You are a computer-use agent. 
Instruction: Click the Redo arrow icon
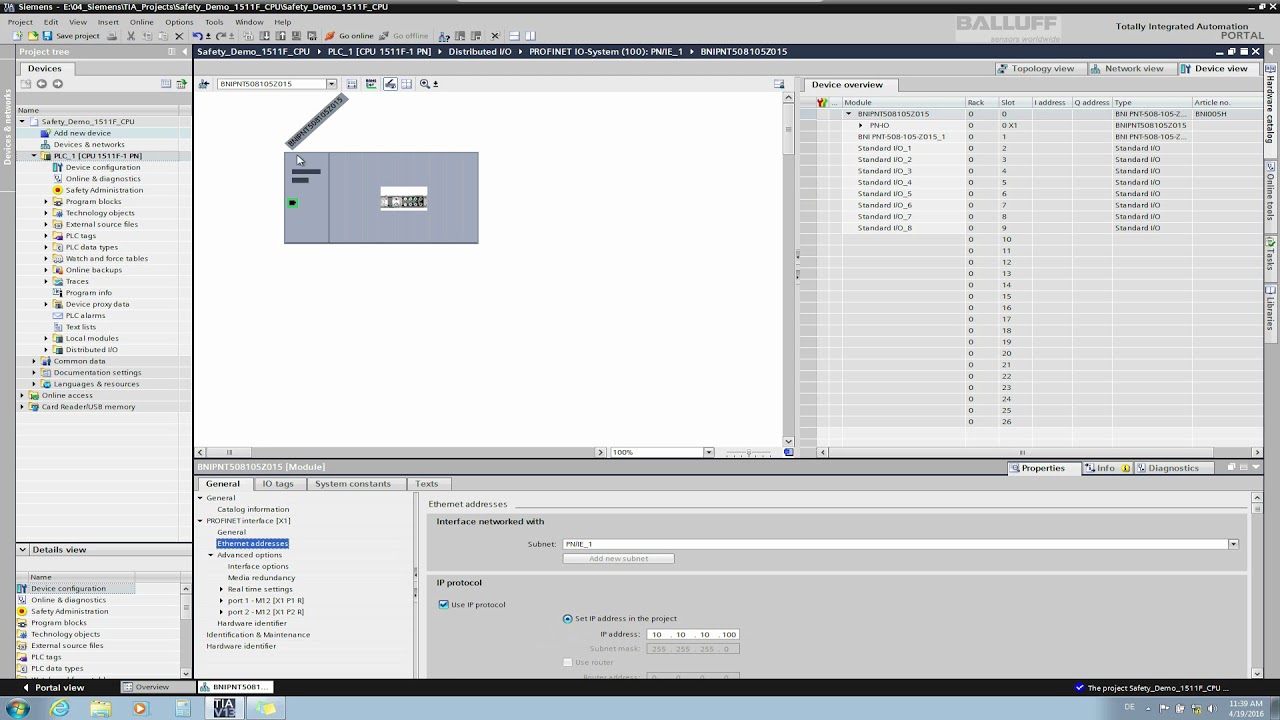[220, 36]
